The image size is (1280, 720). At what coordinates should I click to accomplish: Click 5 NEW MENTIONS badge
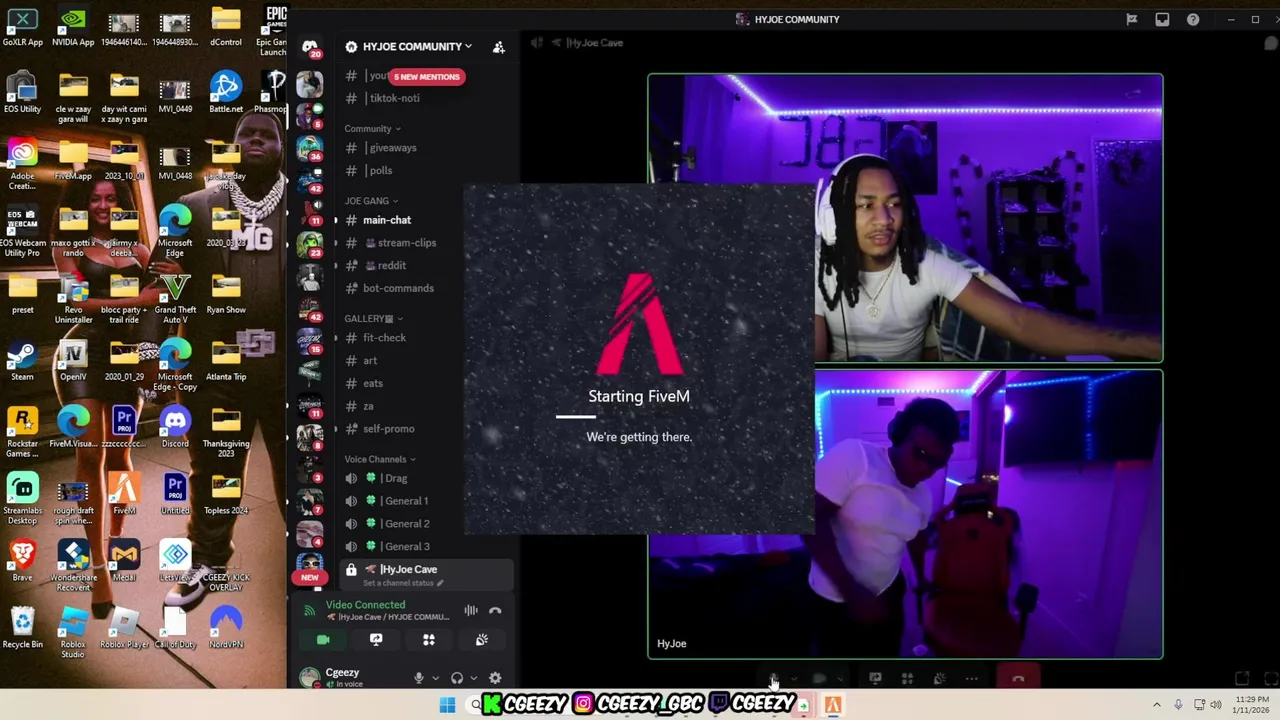pos(427,77)
